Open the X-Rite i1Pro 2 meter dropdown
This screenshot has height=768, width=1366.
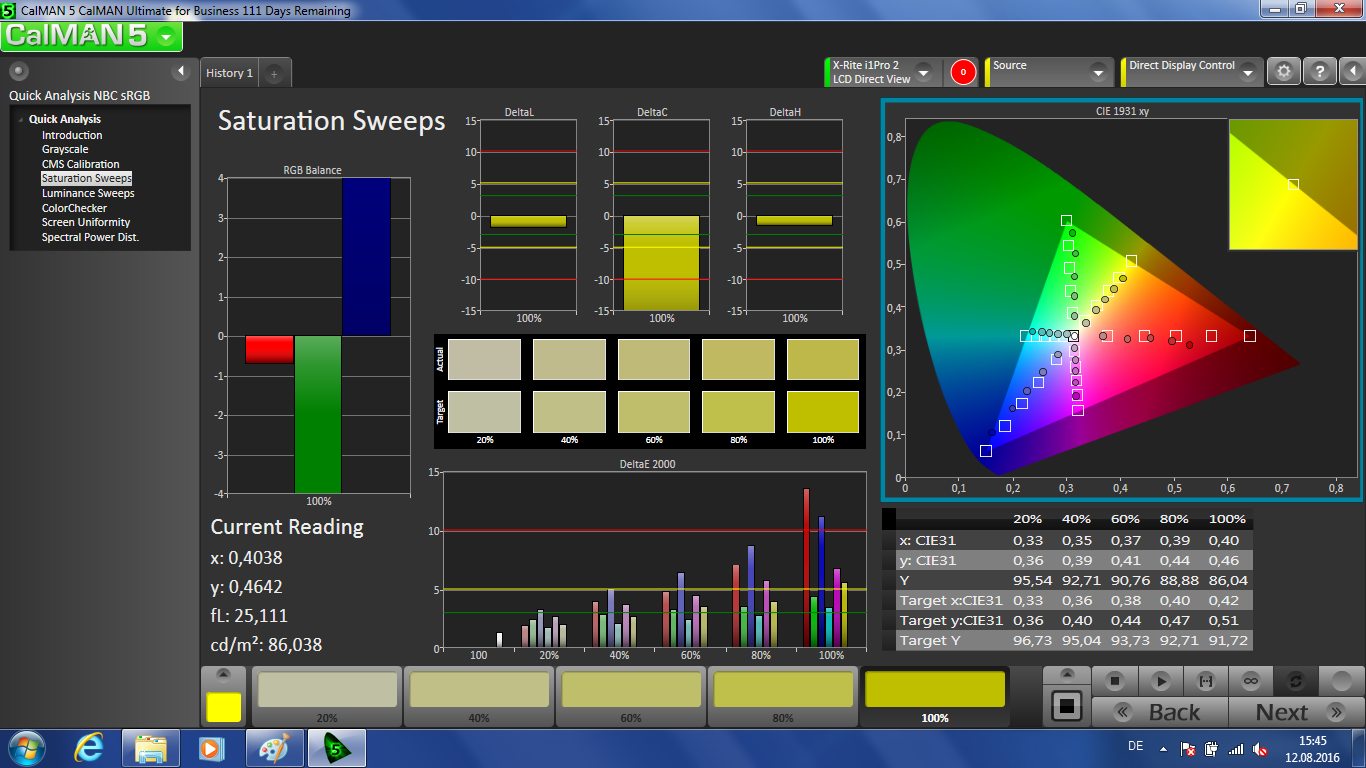923,72
